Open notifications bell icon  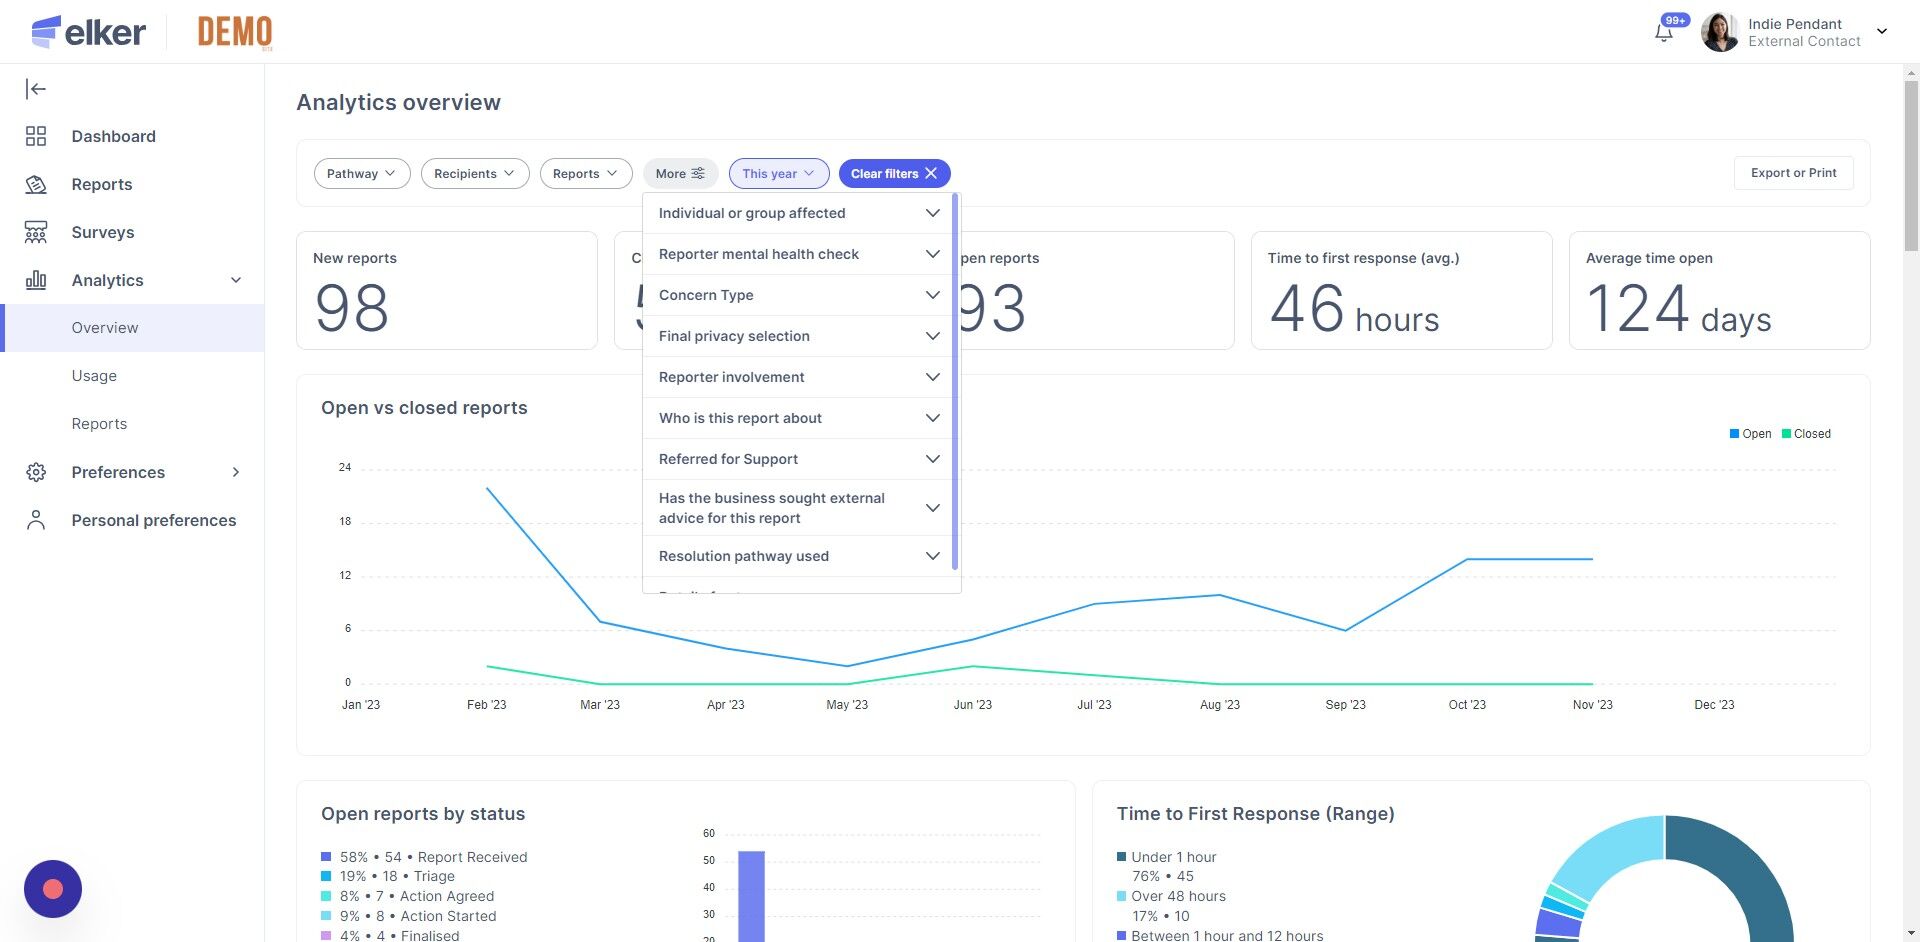[x=1664, y=32]
